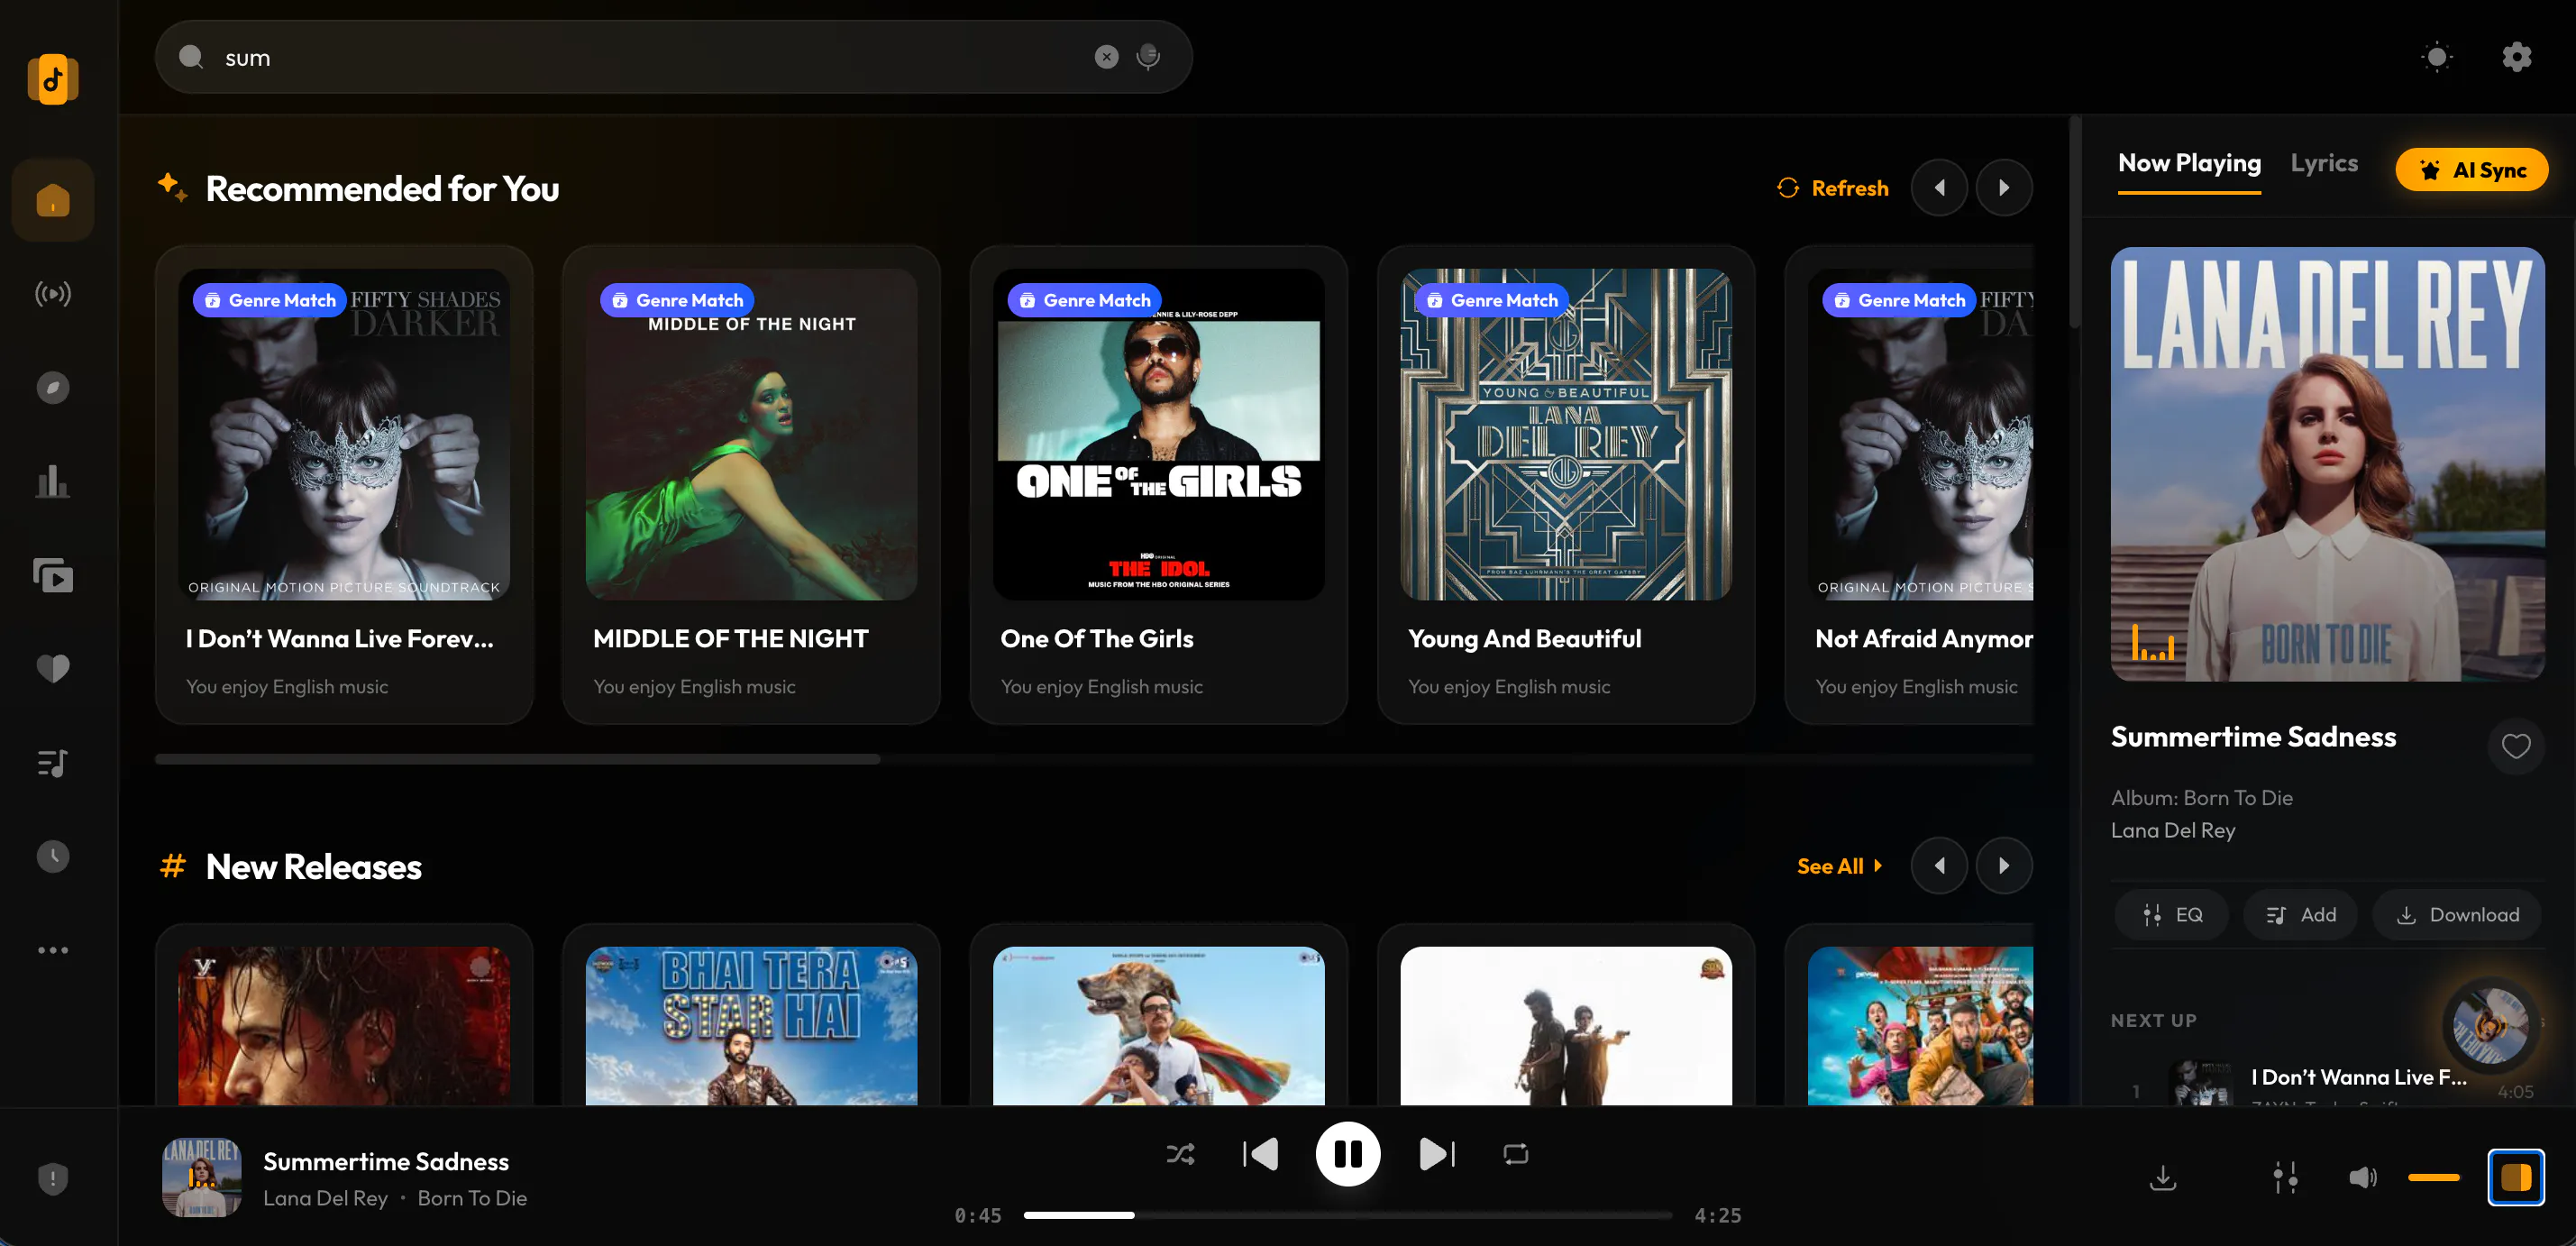Show next recommended items arrow
The width and height of the screenshot is (2576, 1246).
[2003, 188]
